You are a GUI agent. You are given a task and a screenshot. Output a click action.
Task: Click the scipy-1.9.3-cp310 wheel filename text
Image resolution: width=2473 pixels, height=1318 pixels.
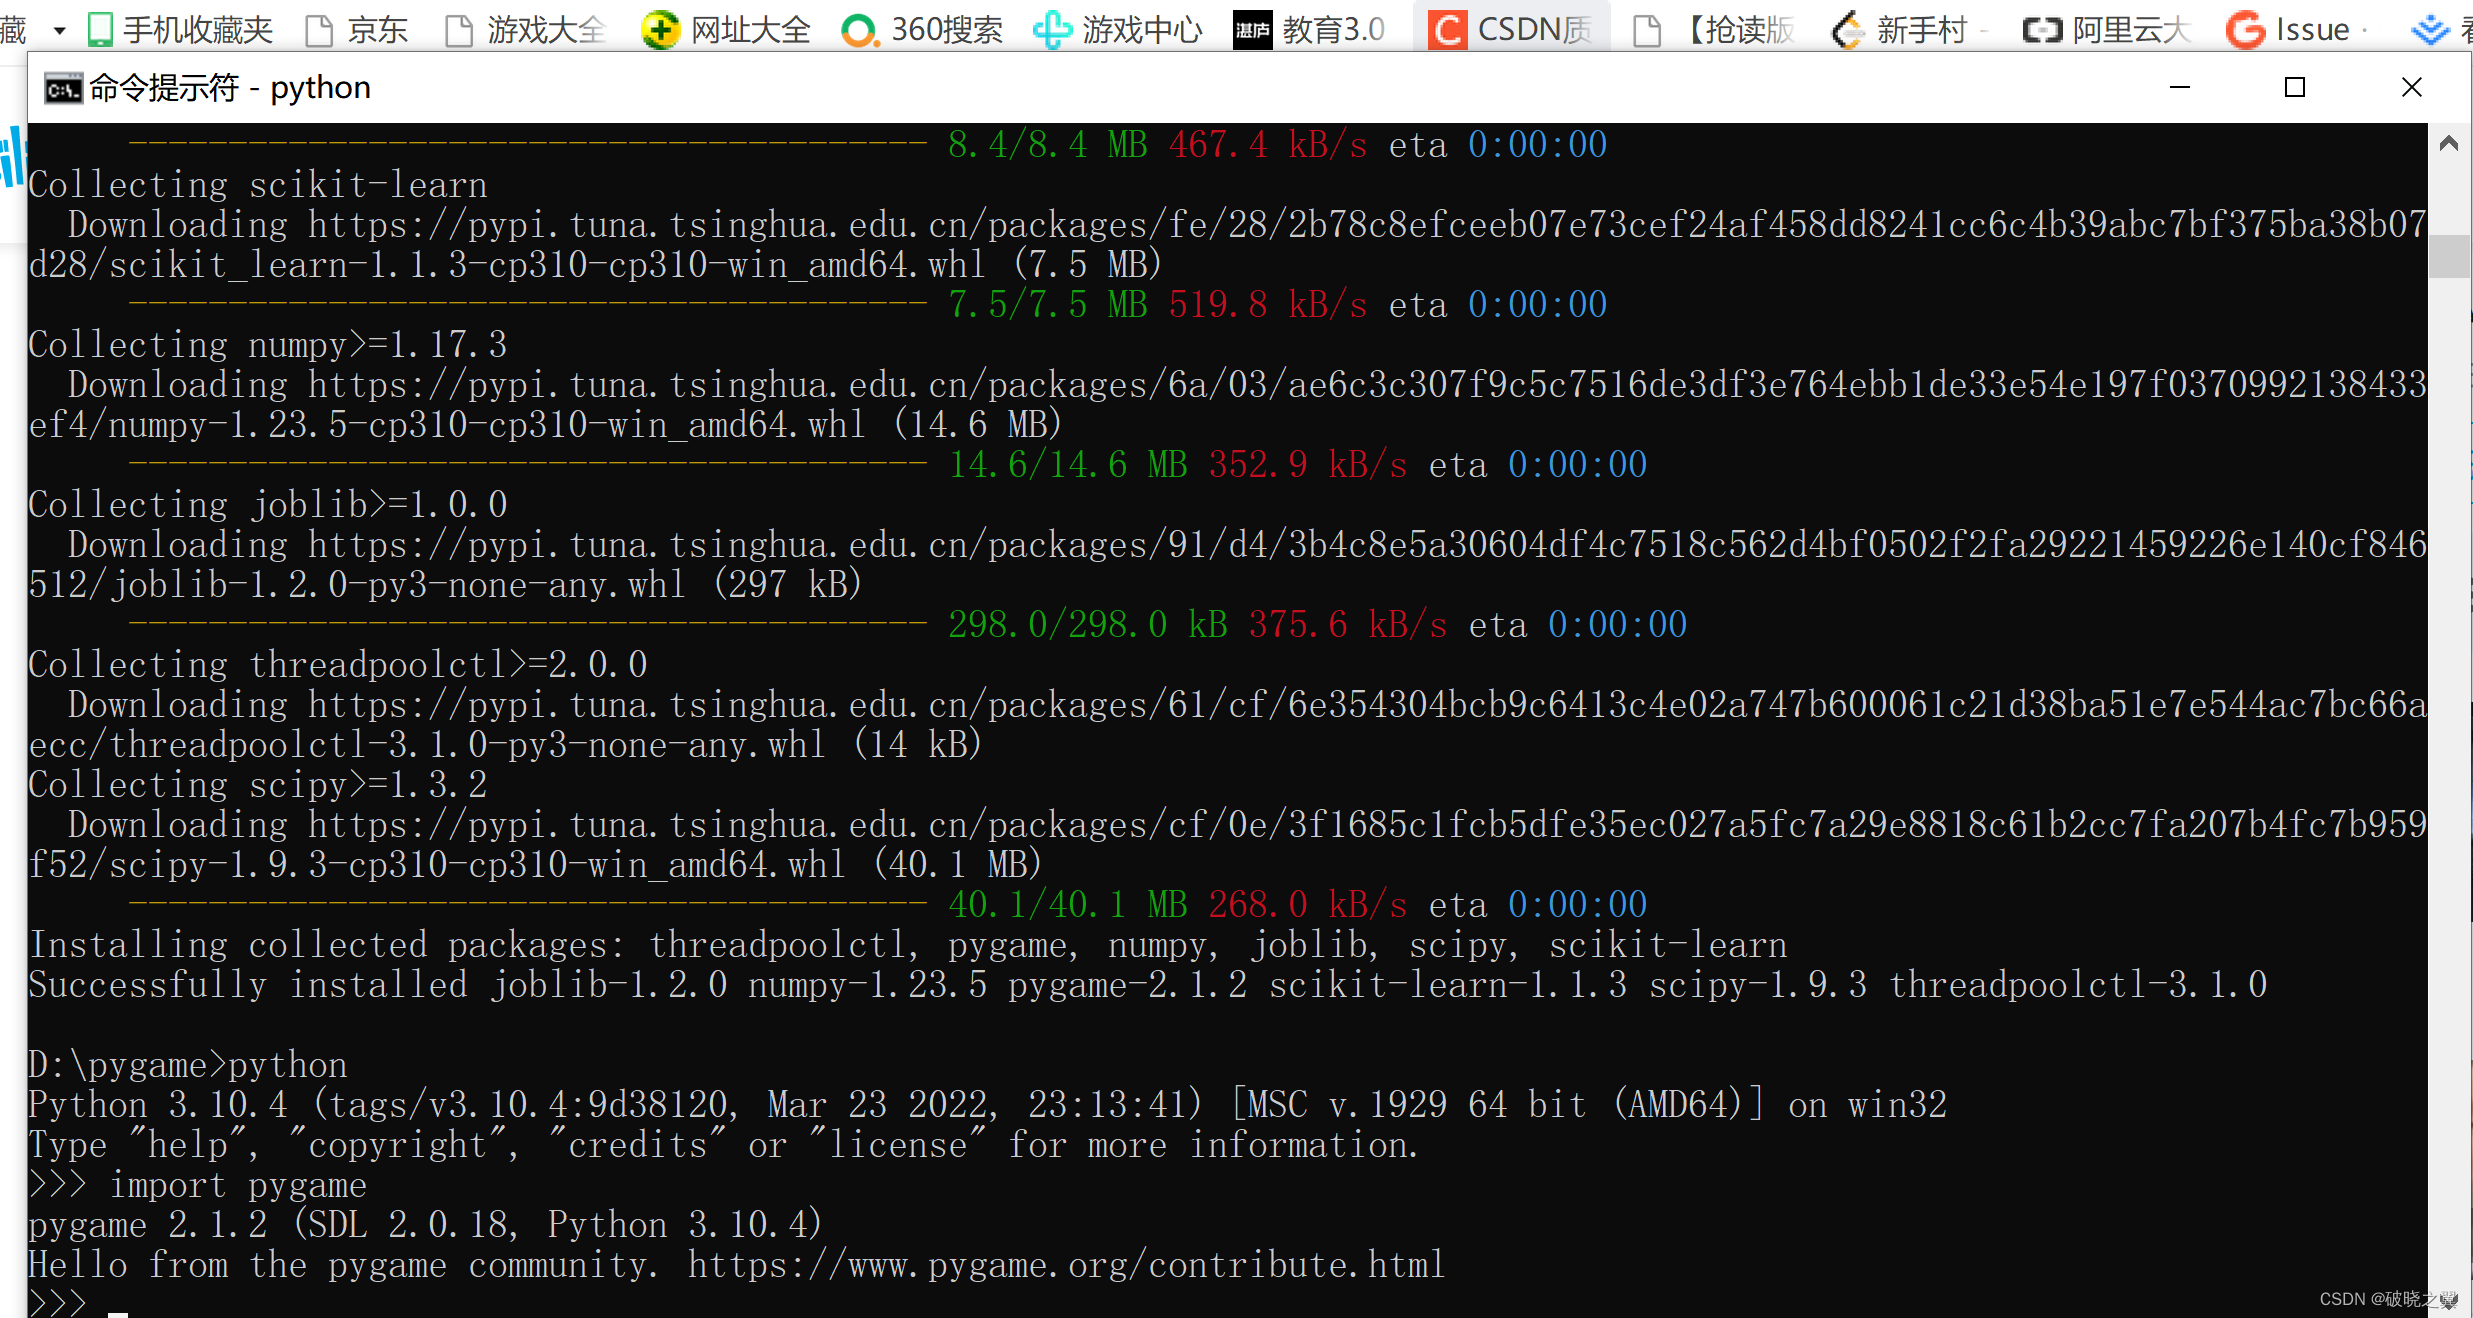(x=476, y=865)
